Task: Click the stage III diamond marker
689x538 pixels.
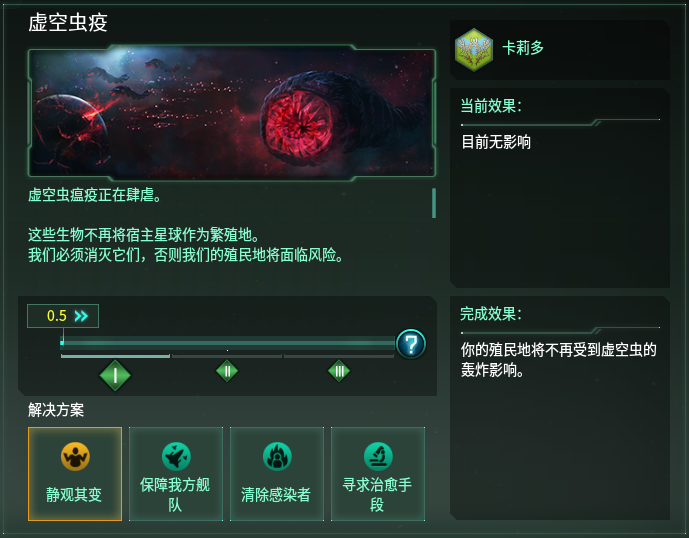Action: (x=339, y=371)
